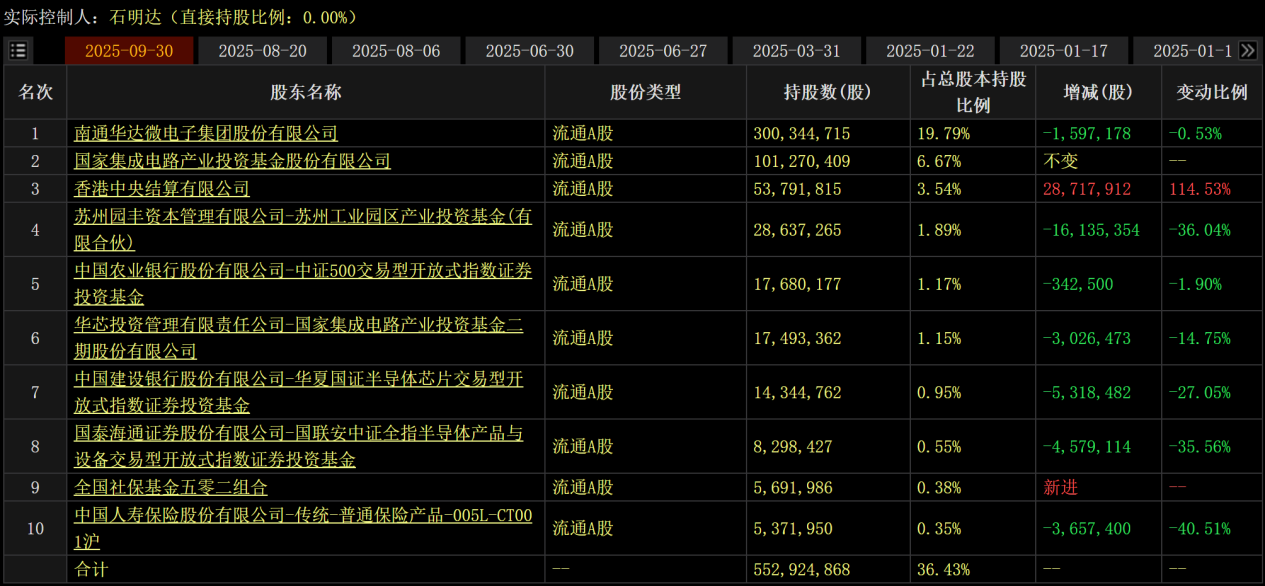
Task: Click the 股份类型 column header
Action: pyautogui.click(x=645, y=92)
